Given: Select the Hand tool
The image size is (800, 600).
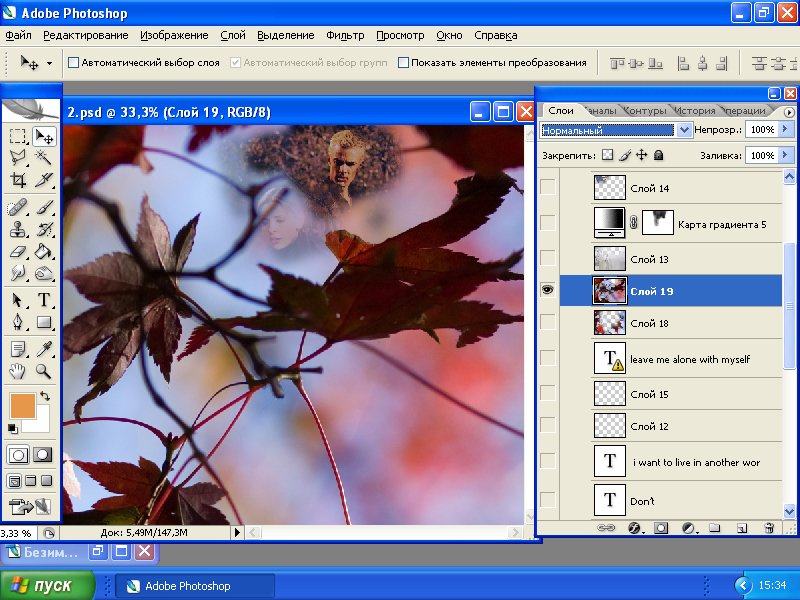Looking at the screenshot, I should click(18, 371).
